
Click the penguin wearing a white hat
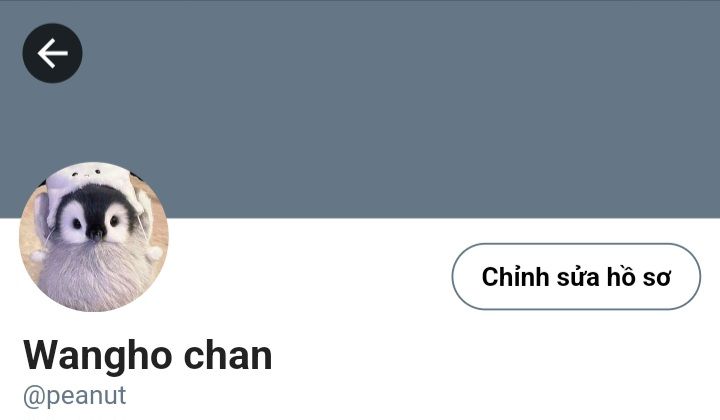(94, 237)
